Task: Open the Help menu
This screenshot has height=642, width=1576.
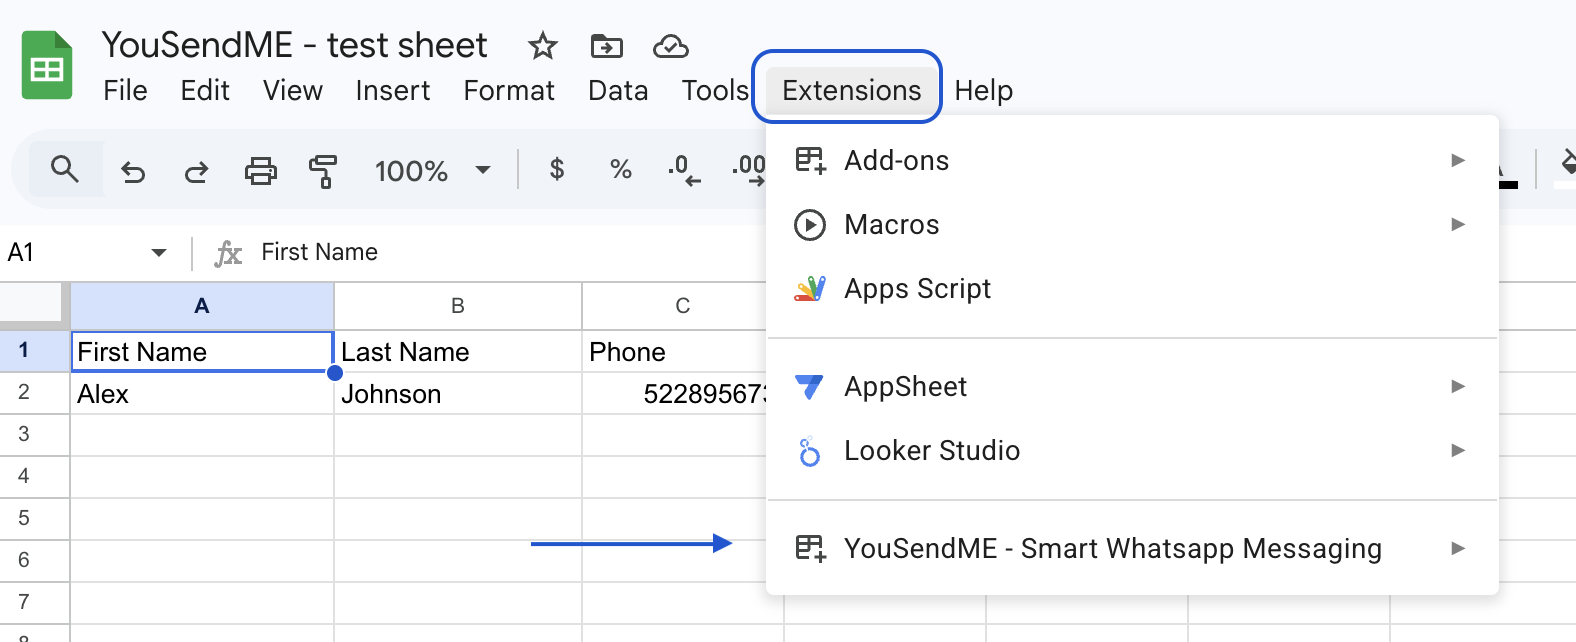Action: pos(984,91)
